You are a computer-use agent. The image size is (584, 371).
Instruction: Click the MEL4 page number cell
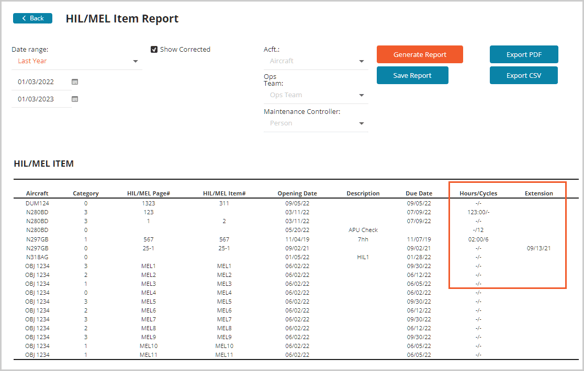pos(148,293)
